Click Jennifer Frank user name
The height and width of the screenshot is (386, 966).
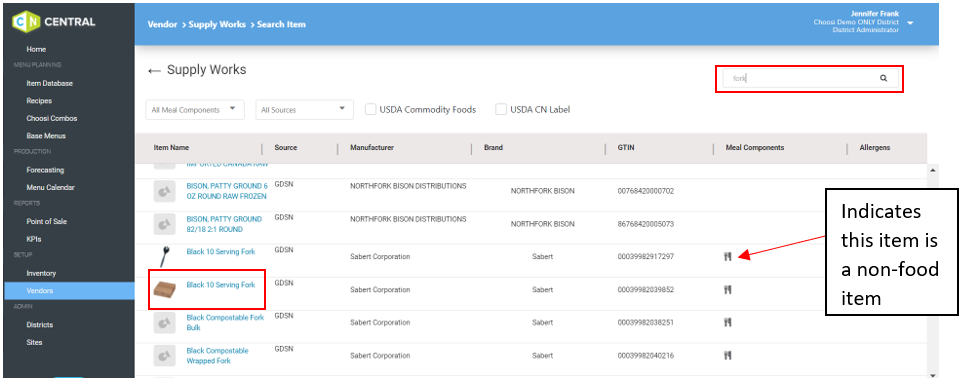click(875, 14)
